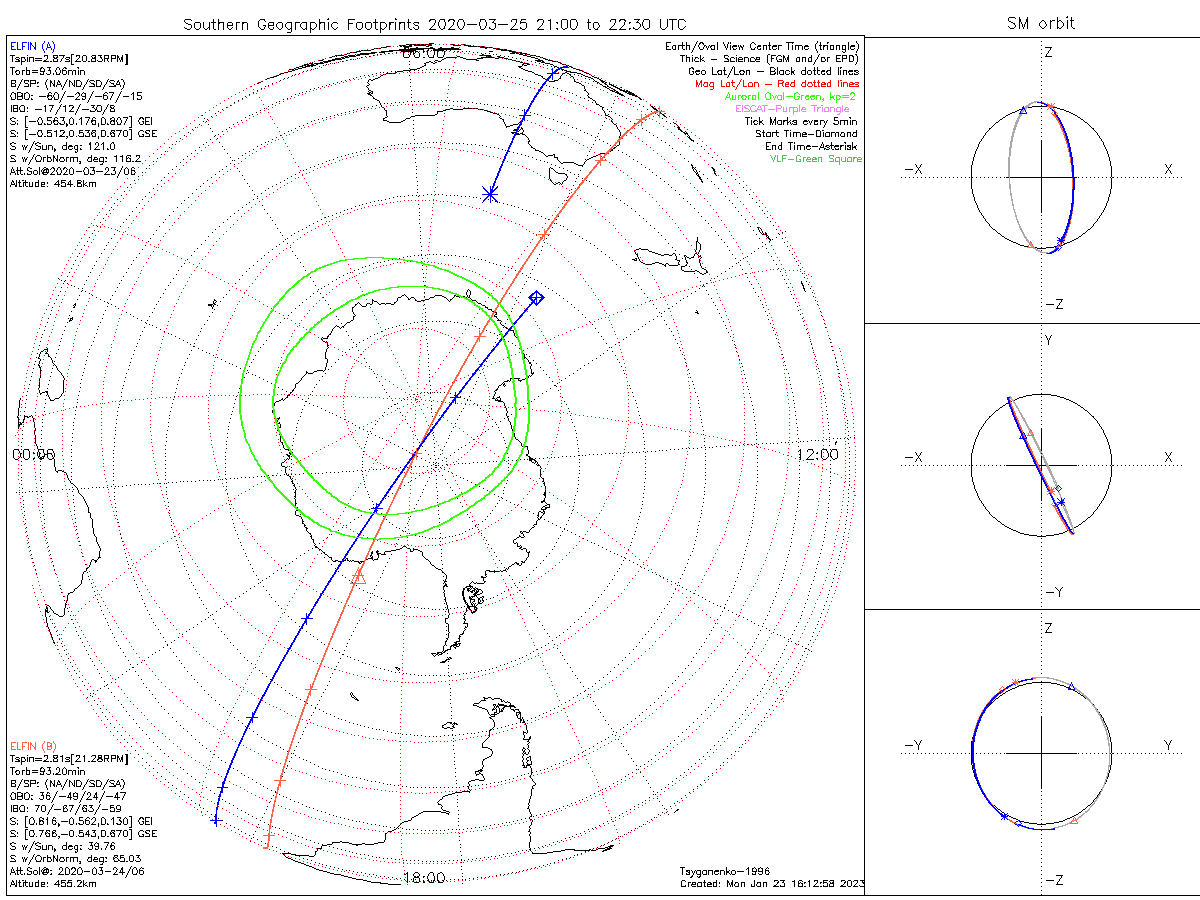This screenshot has width=1200, height=900.
Task: Click legend line 'End Time-Asterisk'
Action: tap(813, 146)
